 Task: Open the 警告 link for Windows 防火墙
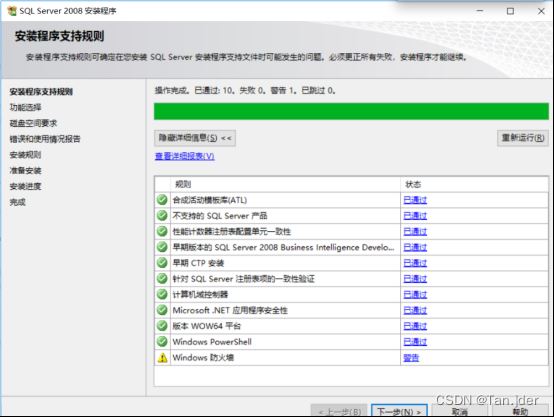411,358
